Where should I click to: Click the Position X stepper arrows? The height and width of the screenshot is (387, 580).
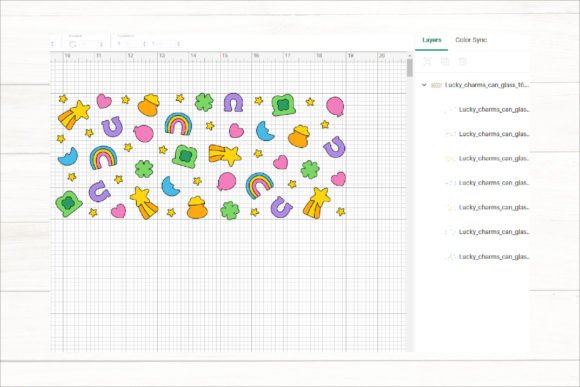pos(144,44)
